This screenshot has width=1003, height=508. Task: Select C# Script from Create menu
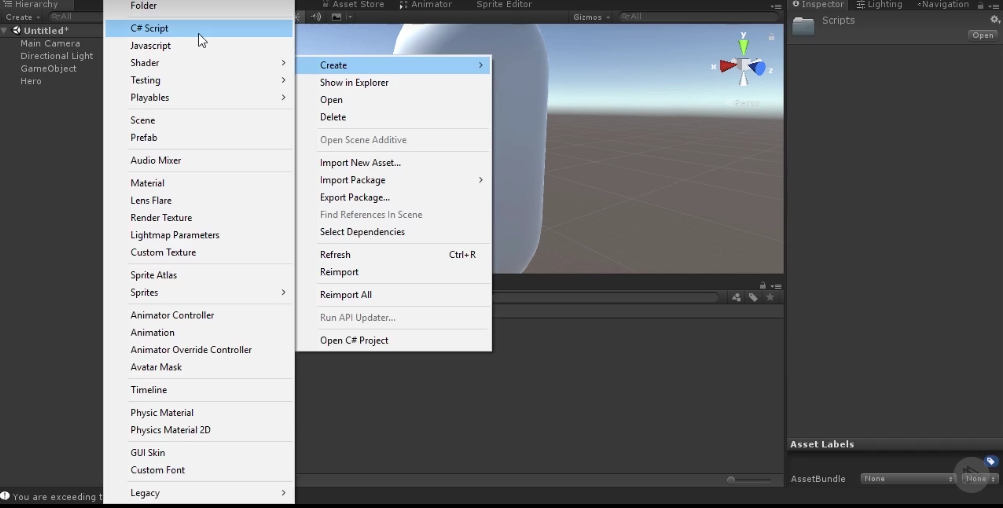coord(199,28)
